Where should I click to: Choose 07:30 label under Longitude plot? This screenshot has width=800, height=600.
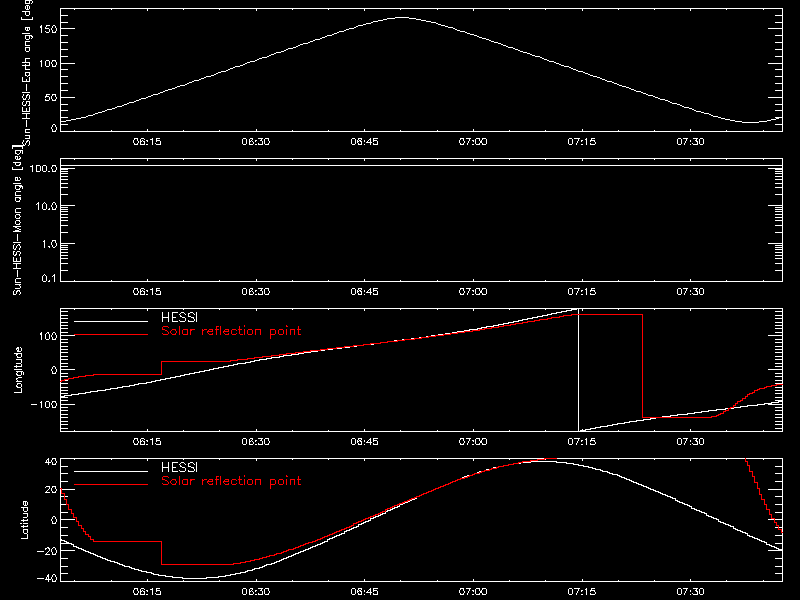tap(690, 441)
